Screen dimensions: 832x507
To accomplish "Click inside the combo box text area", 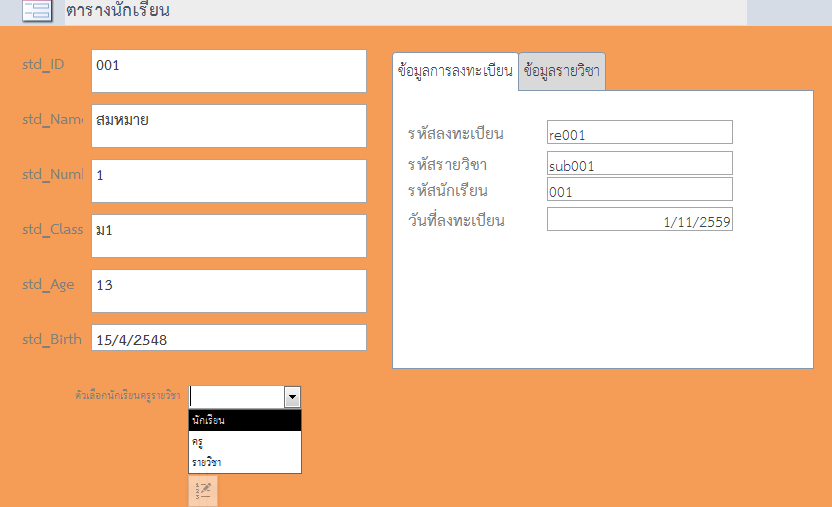I will pyautogui.click(x=236, y=398).
